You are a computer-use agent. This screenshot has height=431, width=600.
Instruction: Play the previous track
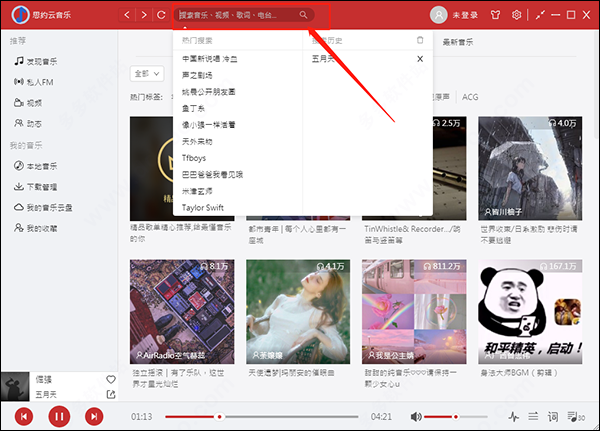tap(24, 416)
